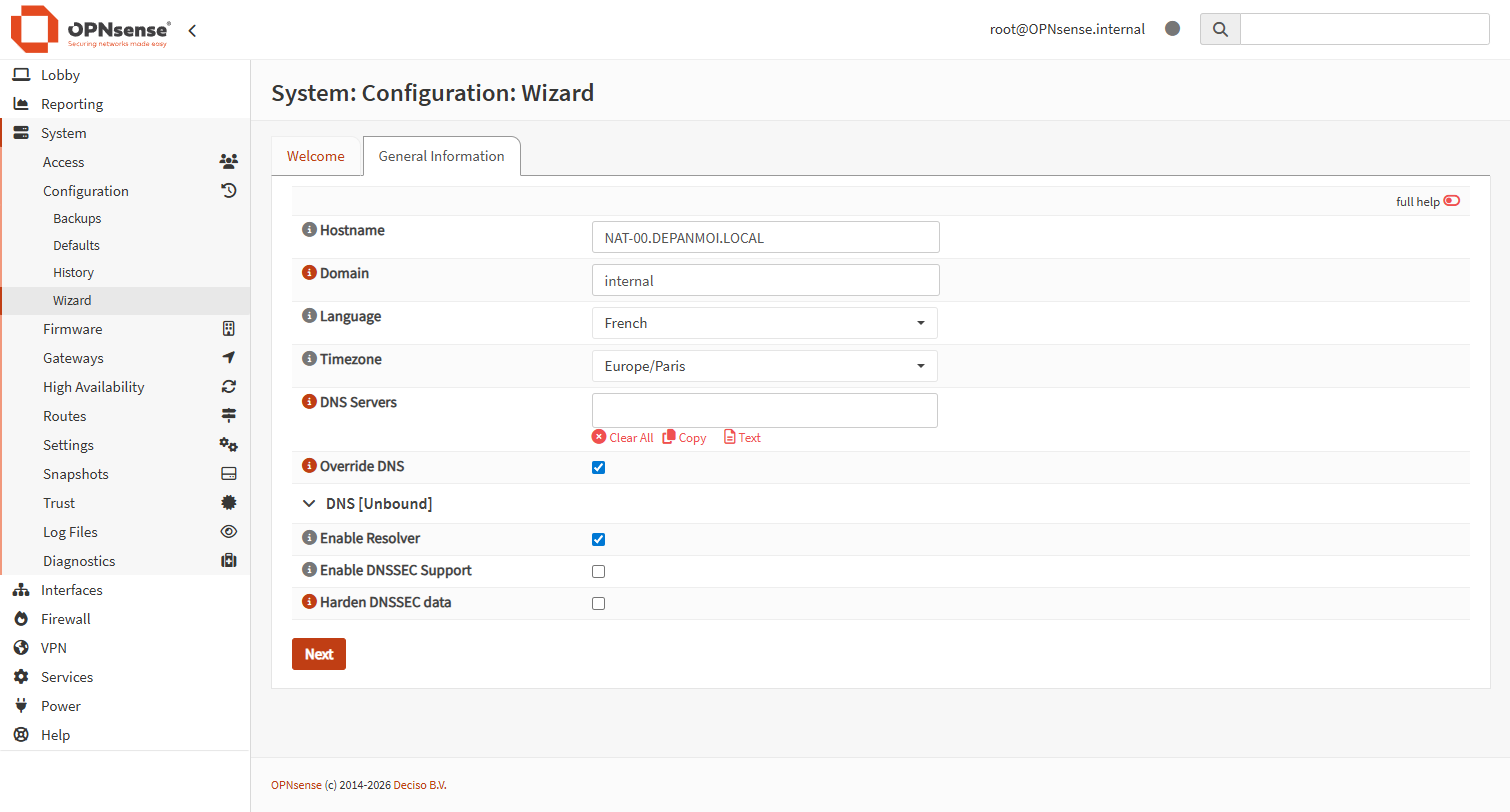Enable DNSSEC Support checkbox

599,572
